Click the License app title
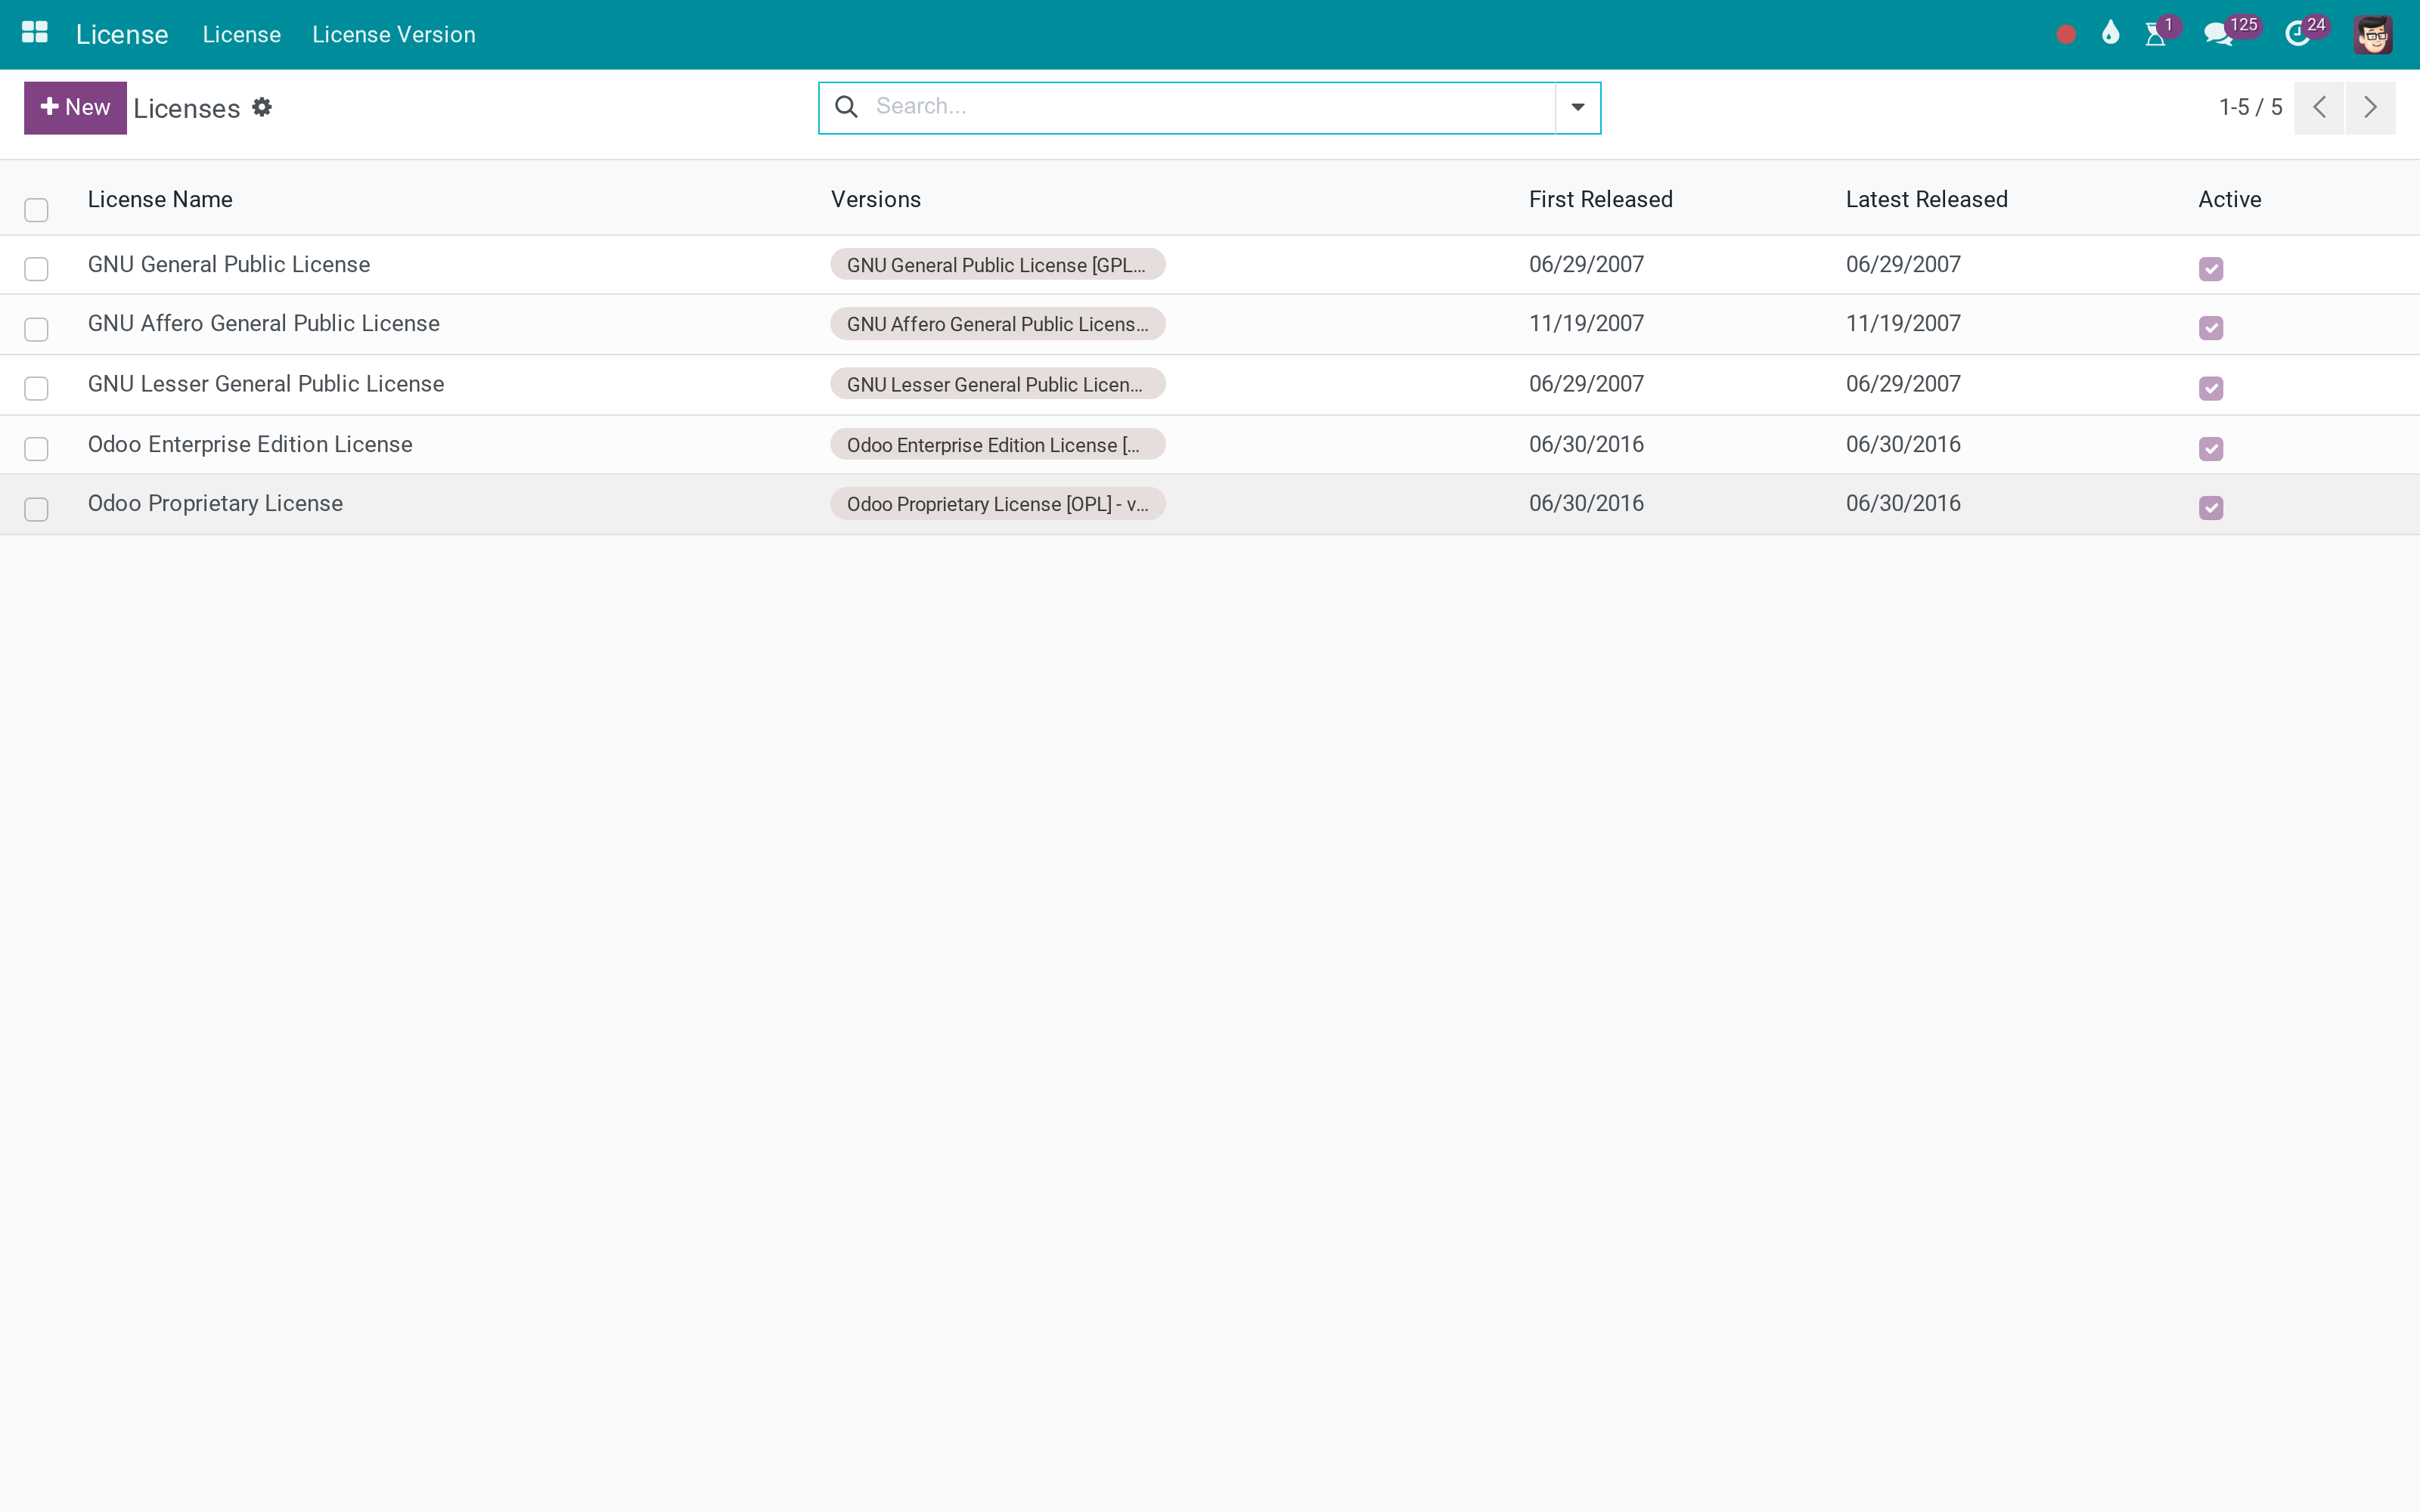The image size is (2420, 1512). point(122,35)
